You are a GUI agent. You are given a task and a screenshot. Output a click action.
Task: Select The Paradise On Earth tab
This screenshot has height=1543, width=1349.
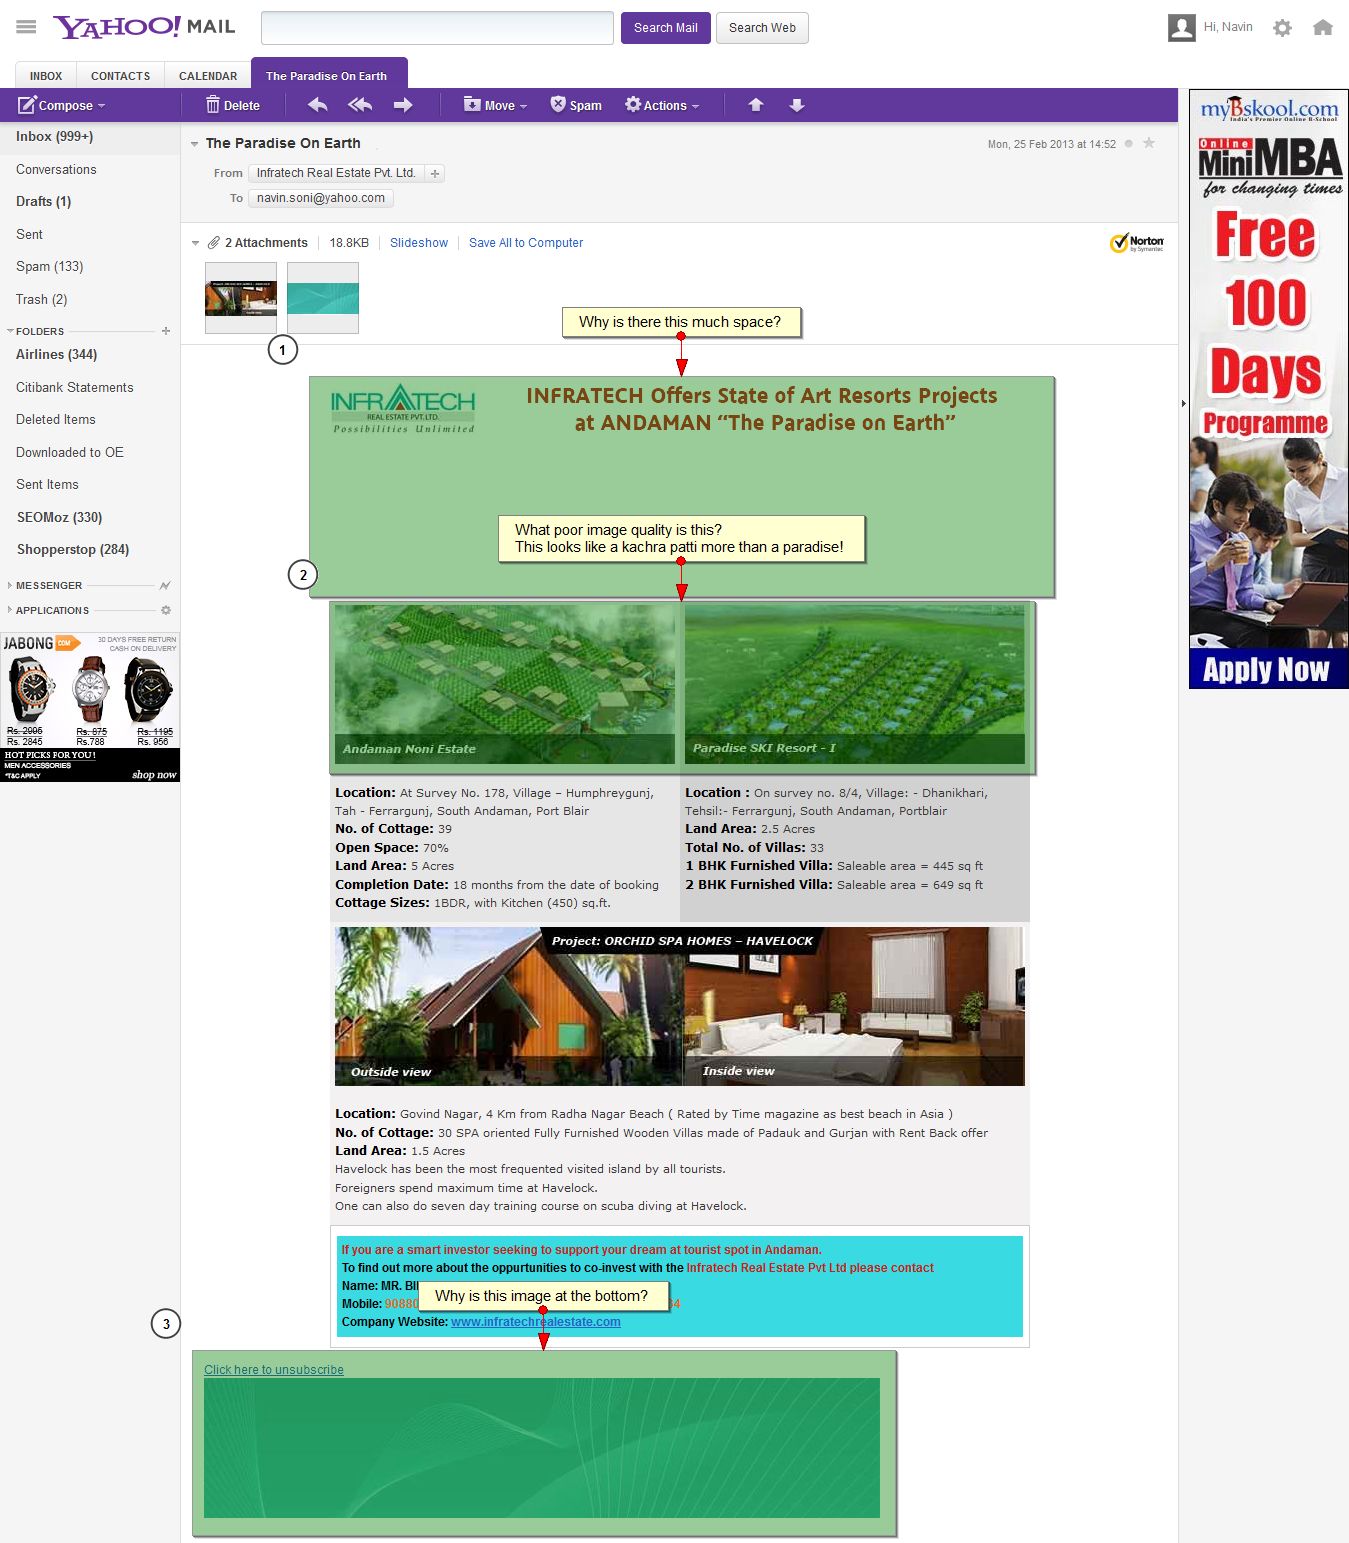pyautogui.click(x=327, y=75)
